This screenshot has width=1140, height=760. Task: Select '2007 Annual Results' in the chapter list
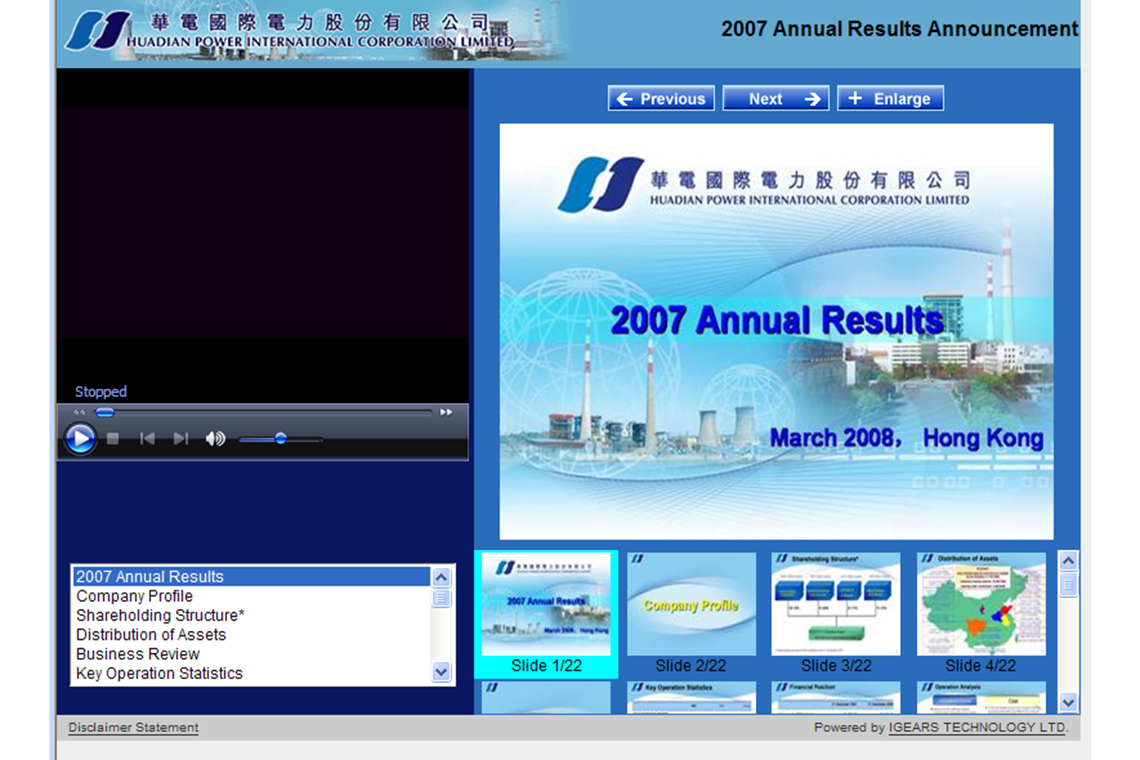[252, 577]
